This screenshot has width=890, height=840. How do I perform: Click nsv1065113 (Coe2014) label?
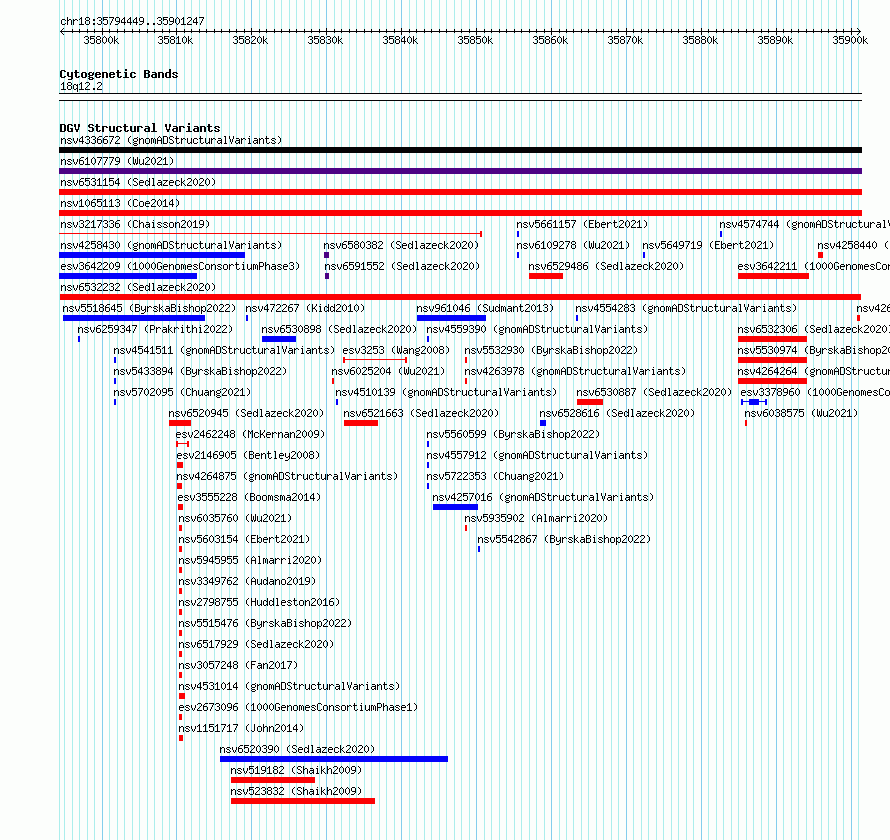pos(120,203)
